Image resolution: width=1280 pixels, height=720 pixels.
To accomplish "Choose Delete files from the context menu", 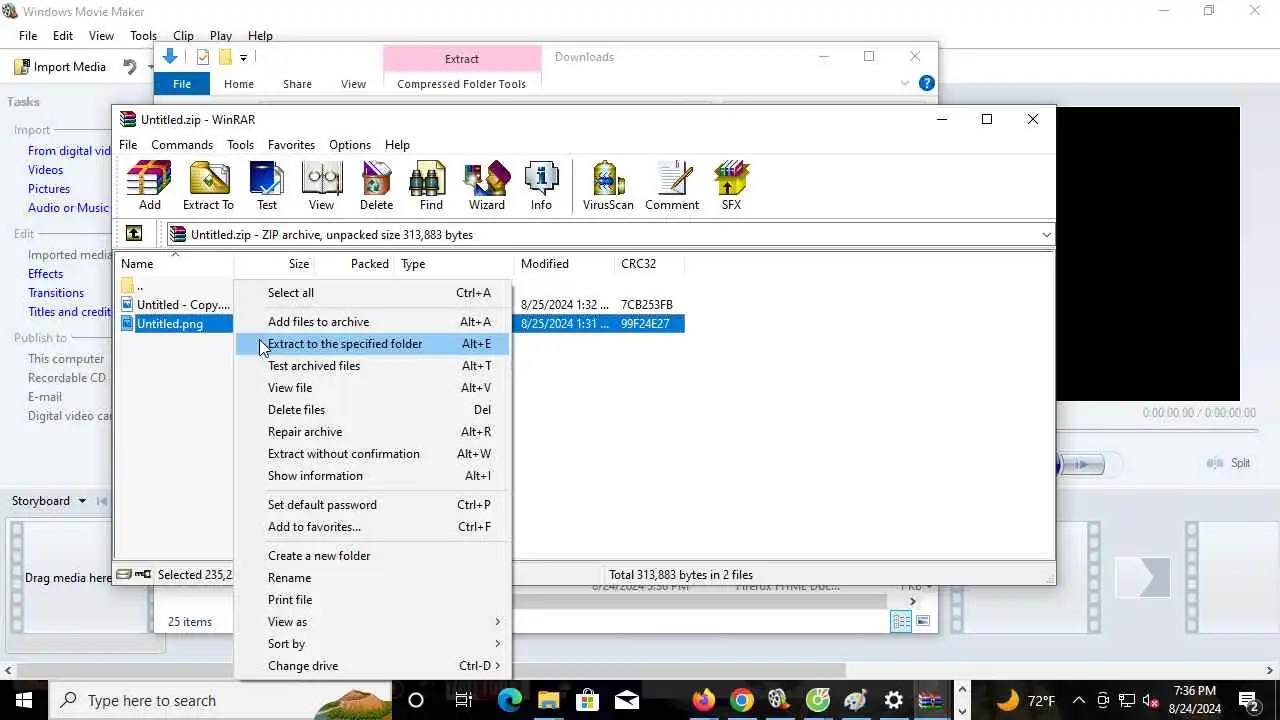I will click(372, 410).
